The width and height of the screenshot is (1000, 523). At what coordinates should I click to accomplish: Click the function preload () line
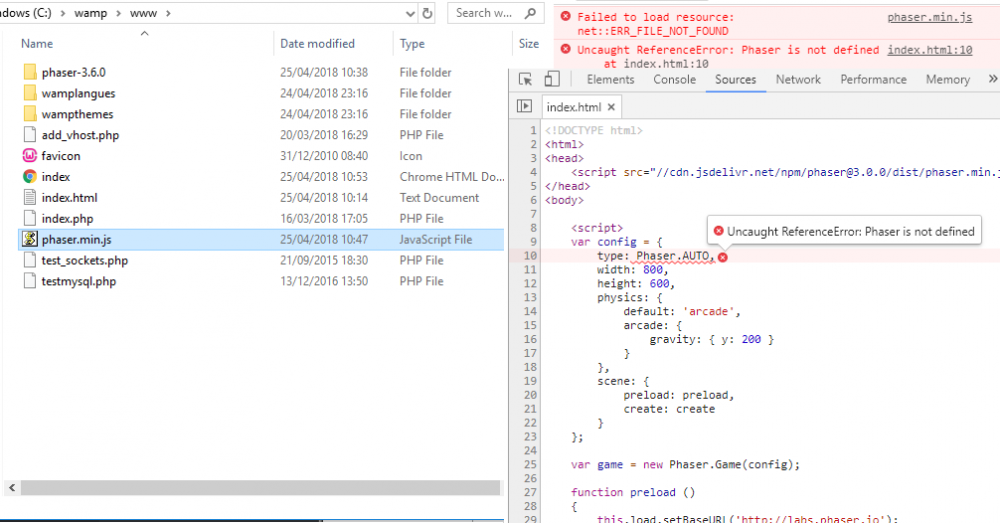click(633, 492)
